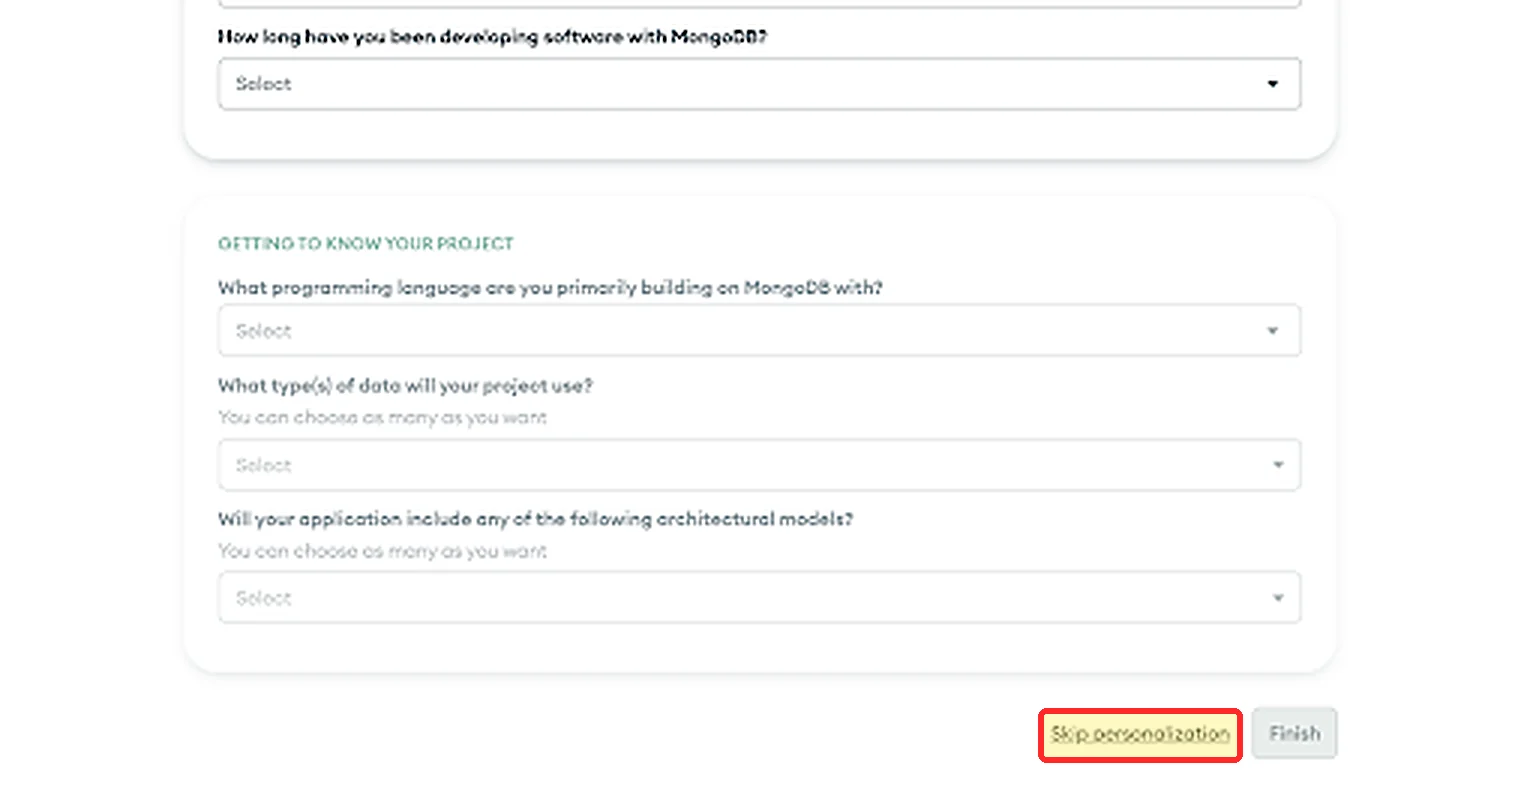Click 'What type(s) of data will your project use?' label
Viewport: 1536px width, 789px height.
pyautogui.click(x=405, y=386)
